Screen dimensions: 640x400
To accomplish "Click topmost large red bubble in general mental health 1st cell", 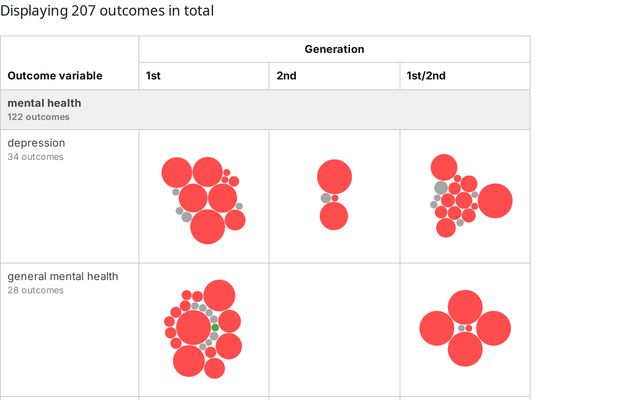I will 219,295.
